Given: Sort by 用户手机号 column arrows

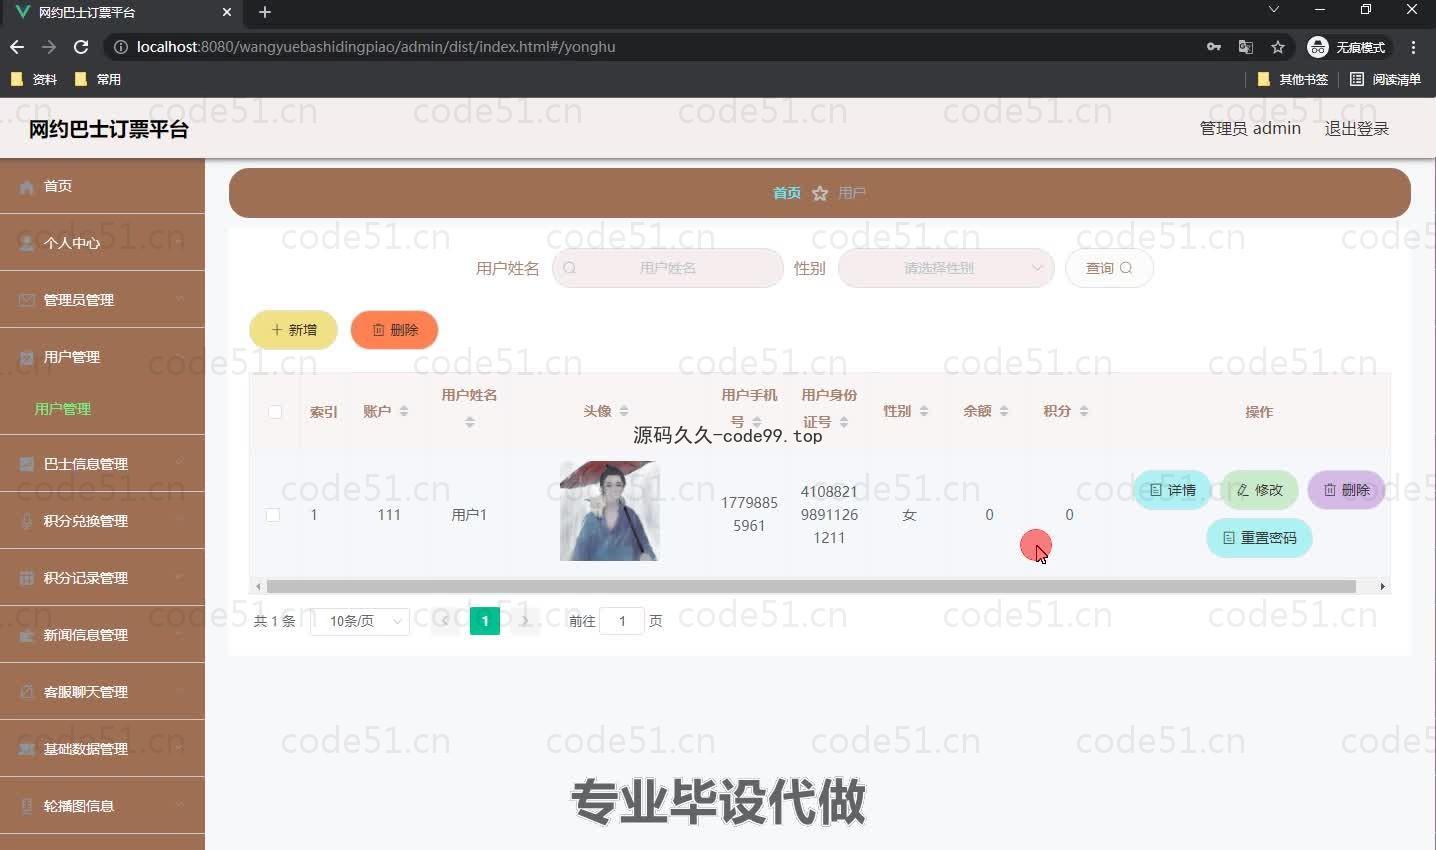Looking at the screenshot, I should click(x=757, y=422).
